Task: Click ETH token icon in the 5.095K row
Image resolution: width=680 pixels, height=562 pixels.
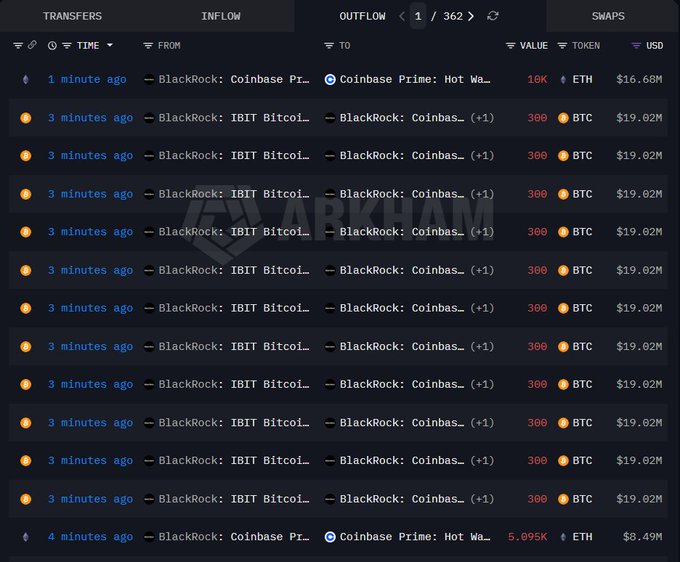Action: point(563,537)
